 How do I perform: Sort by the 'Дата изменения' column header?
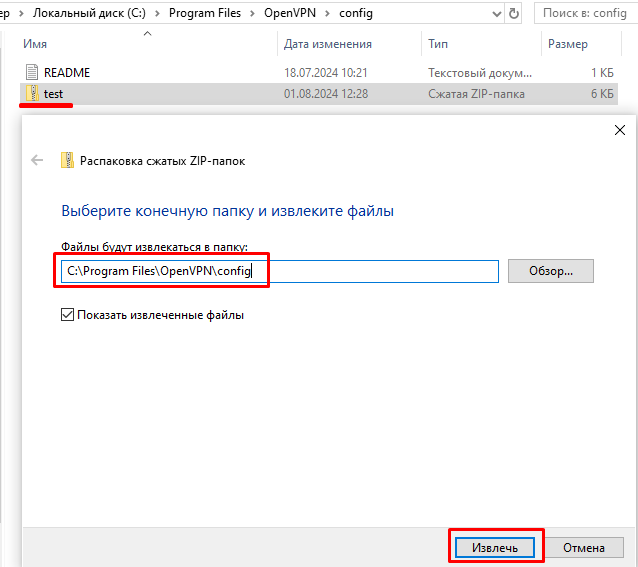(327, 44)
